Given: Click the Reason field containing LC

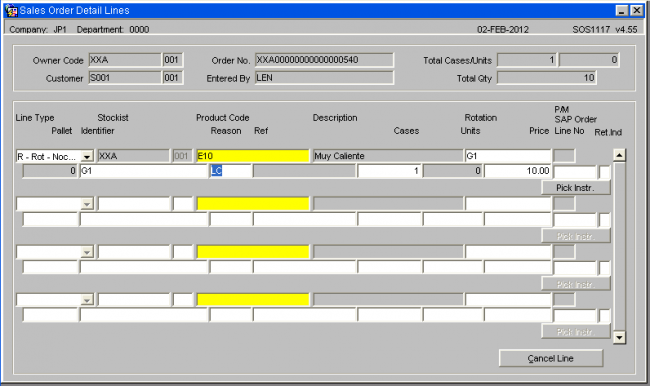Looking at the screenshot, I should (231, 171).
